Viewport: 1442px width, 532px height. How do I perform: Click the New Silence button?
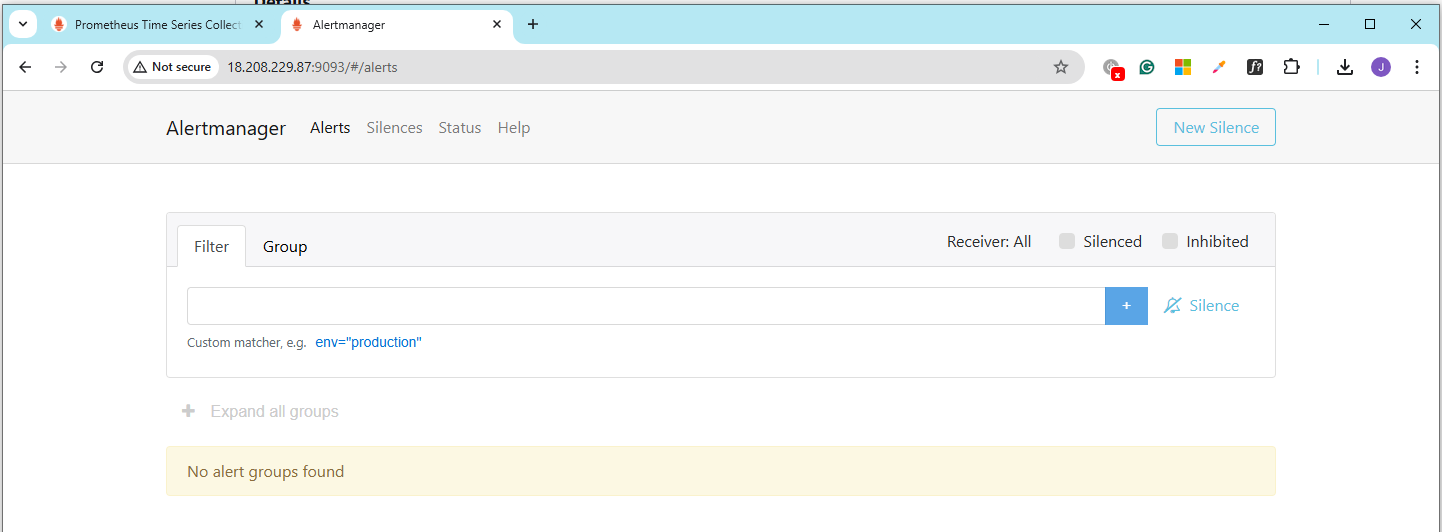pos(1216,127)
